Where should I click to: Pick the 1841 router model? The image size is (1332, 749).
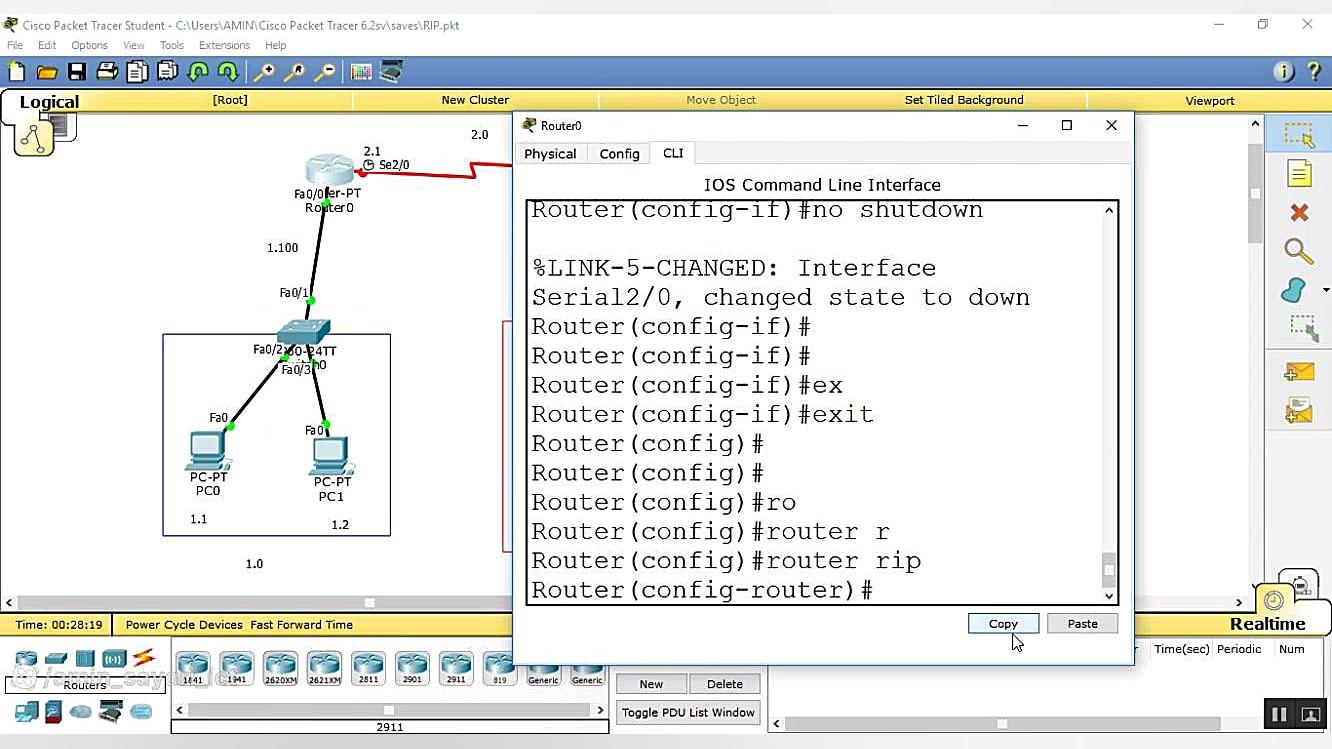pos(193,668)
